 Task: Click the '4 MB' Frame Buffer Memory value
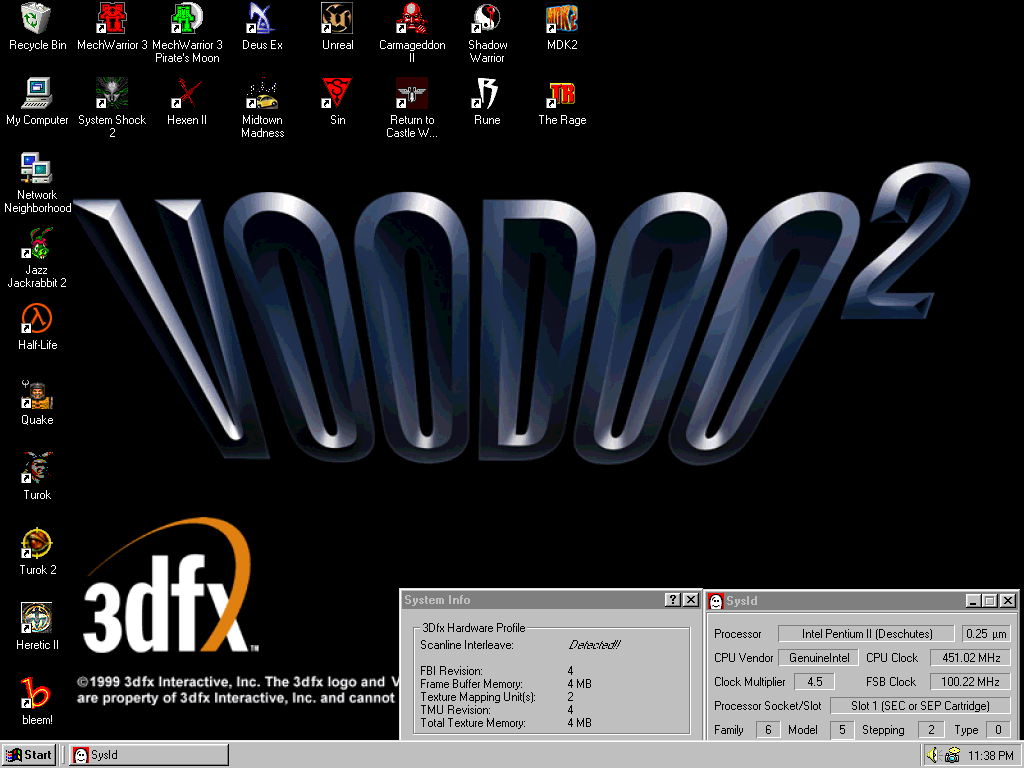[x=579, y=684]
